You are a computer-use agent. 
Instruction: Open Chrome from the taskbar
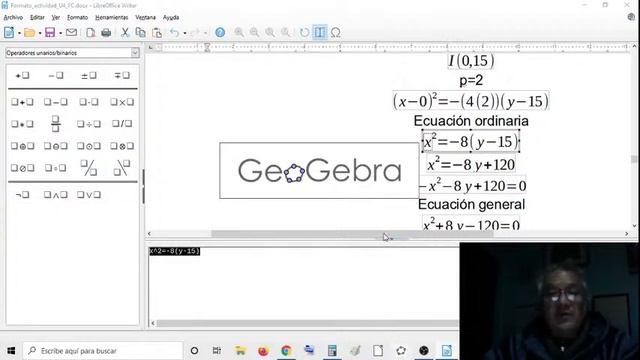point(286,351)
